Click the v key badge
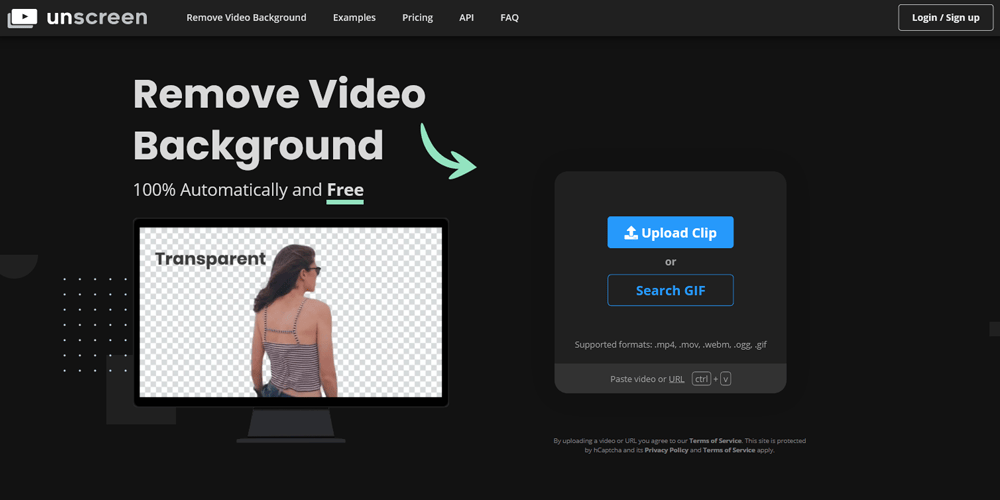Image resolution: width=1000 pixels, height=500 pixels. [725, 379]
